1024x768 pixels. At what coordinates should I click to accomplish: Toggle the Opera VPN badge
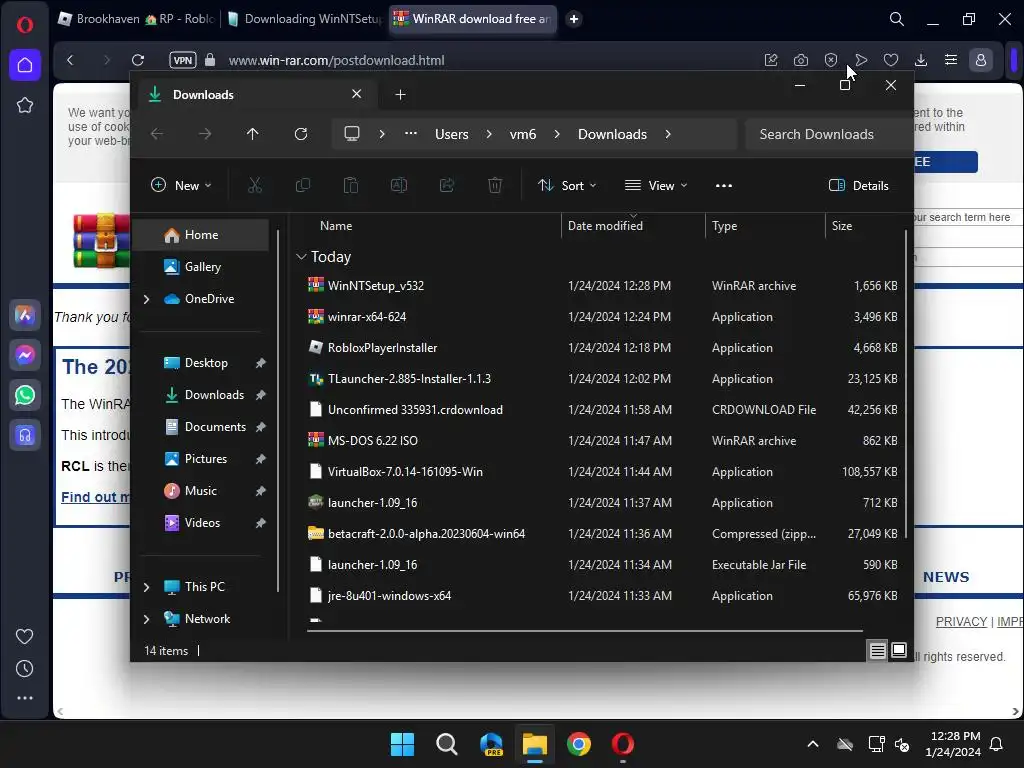pyautogui.click(x=183, y=60)
